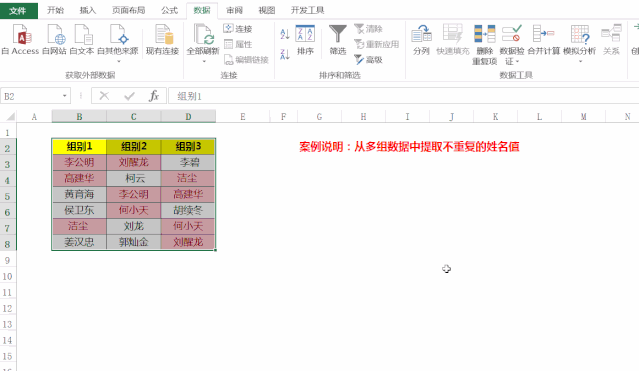The height and width of the screenshot is (371, 639).
Task: Click 编辑链接 edit links
Action: 246,60
